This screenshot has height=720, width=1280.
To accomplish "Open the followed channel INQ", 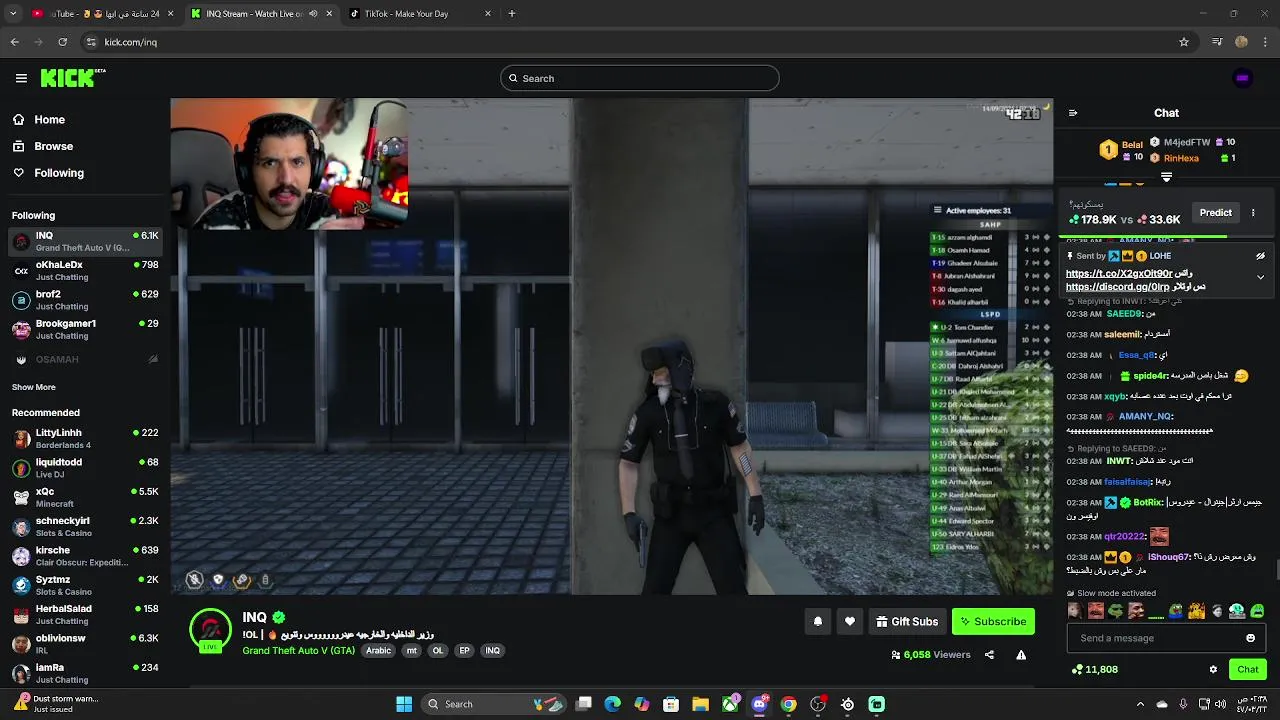I will (x=85, y=241).
